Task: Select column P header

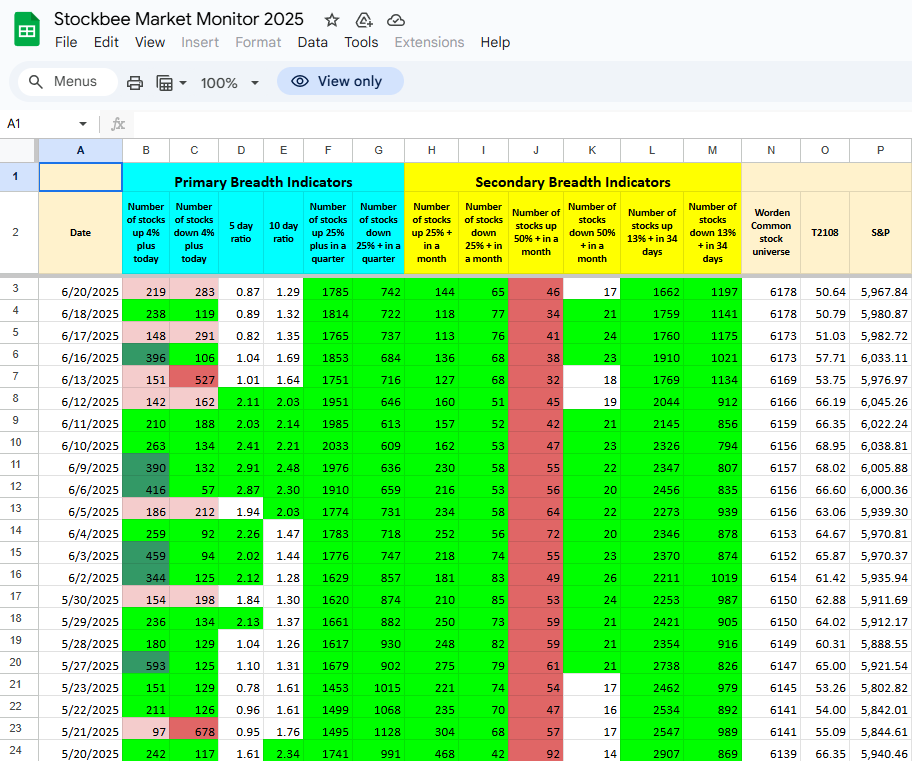Action: click(881, 151)
